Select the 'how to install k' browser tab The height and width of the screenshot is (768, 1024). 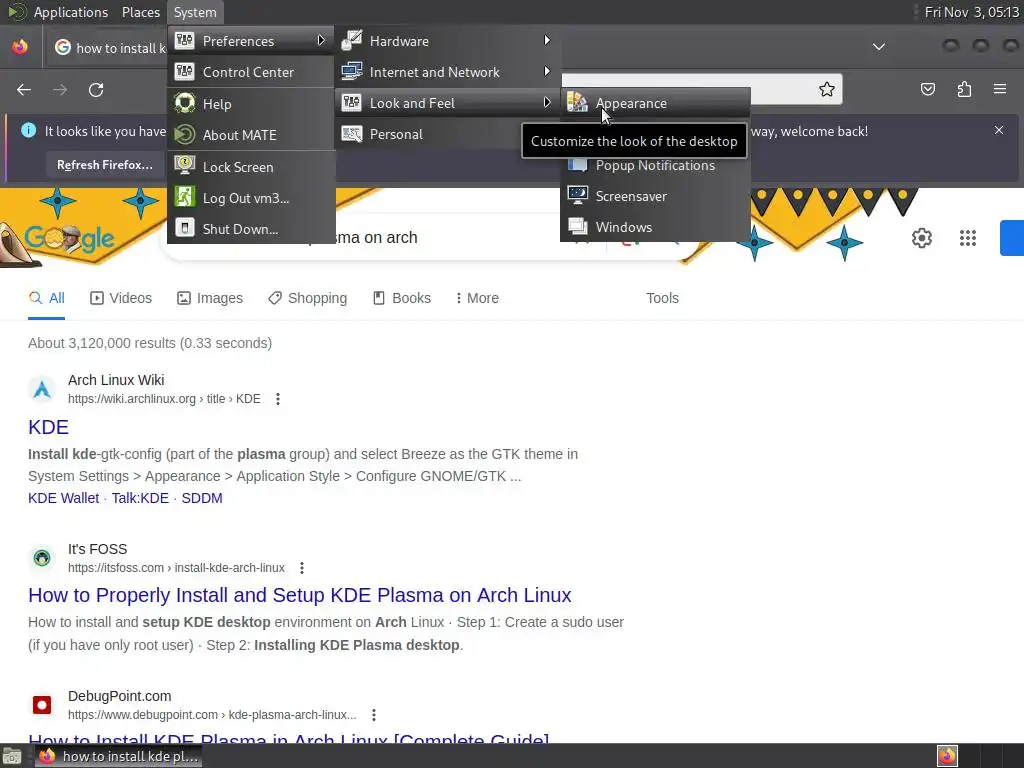[110, 48]
